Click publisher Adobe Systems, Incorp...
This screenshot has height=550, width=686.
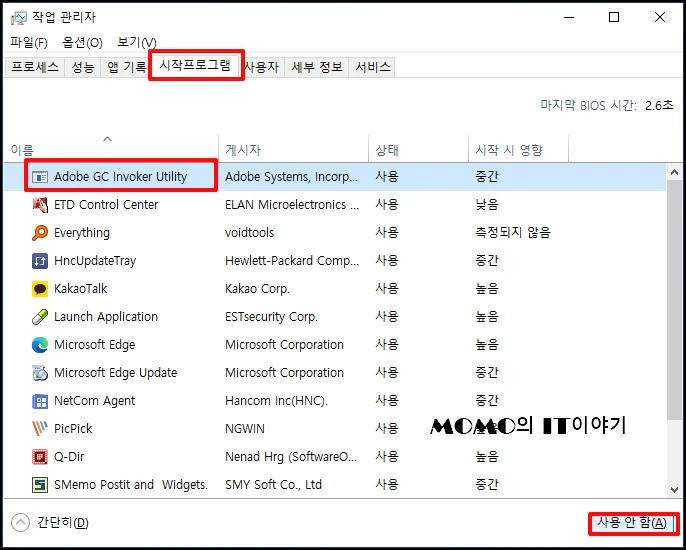tap(292, 177)
